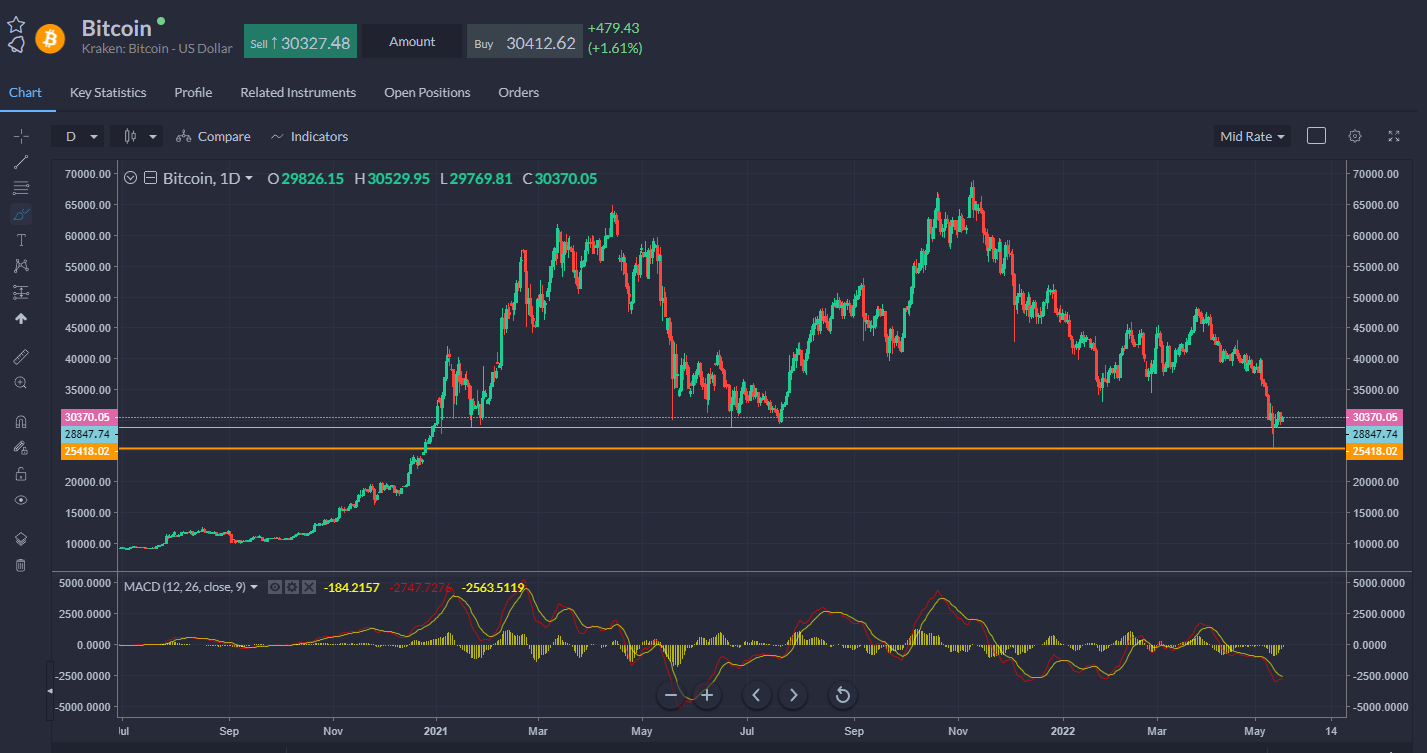The width and height of the screenshot is (1427, 753).
Task: Select the highlighted brush drawing tool
Action: pyautogui.click(x=21, y=214)
